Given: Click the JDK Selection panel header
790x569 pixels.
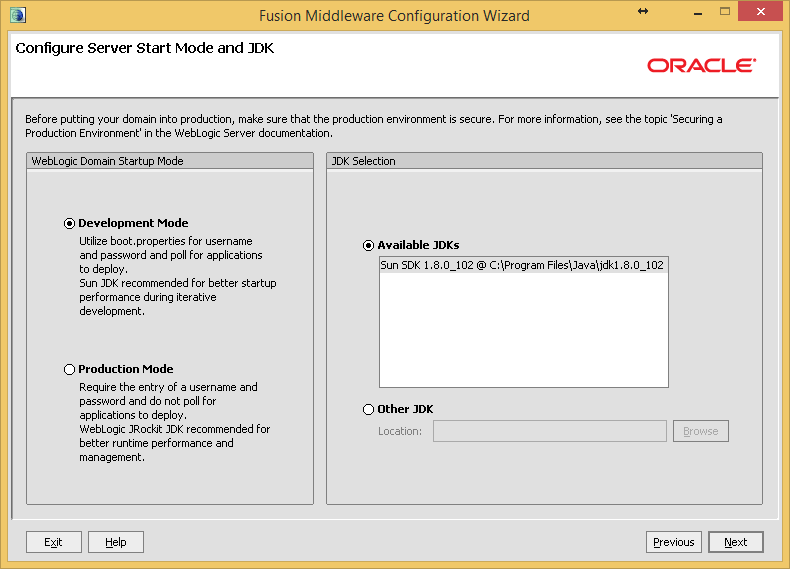Looking at the screenshot, I should coord(544,161).
